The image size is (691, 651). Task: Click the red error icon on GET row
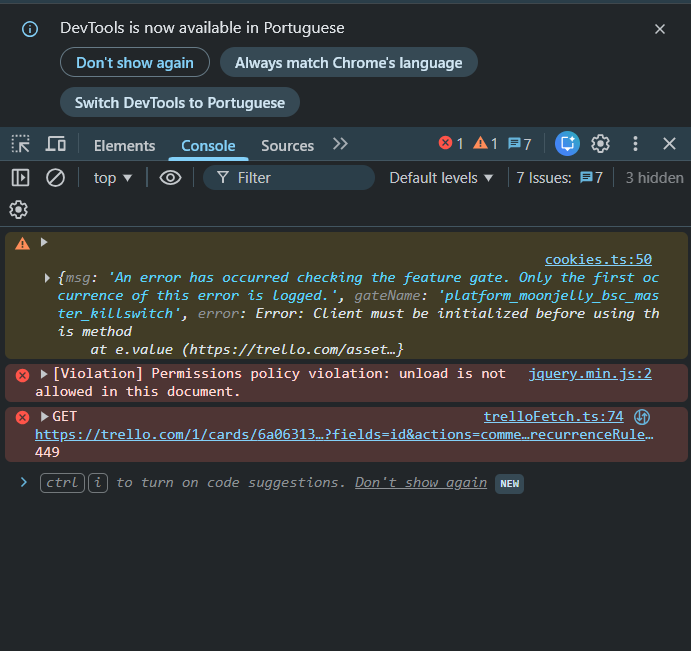[x=22, y=417]
